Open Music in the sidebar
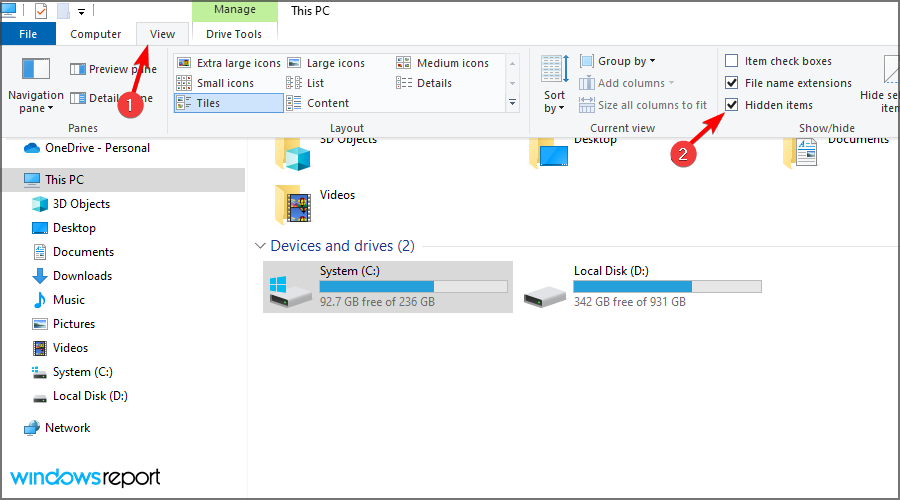Viewport: 900px width, 500px height. pyautogui.click(x=59, y=300)
